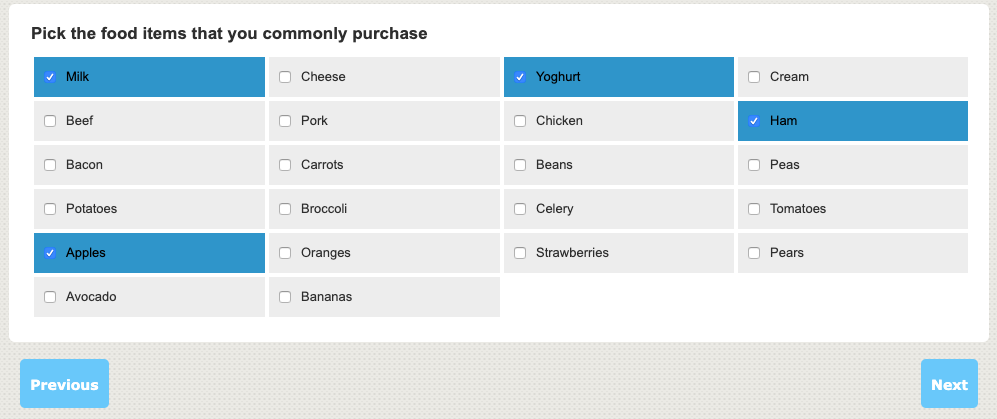Tick the Chicken checkbox

click(x=520, y=121)
